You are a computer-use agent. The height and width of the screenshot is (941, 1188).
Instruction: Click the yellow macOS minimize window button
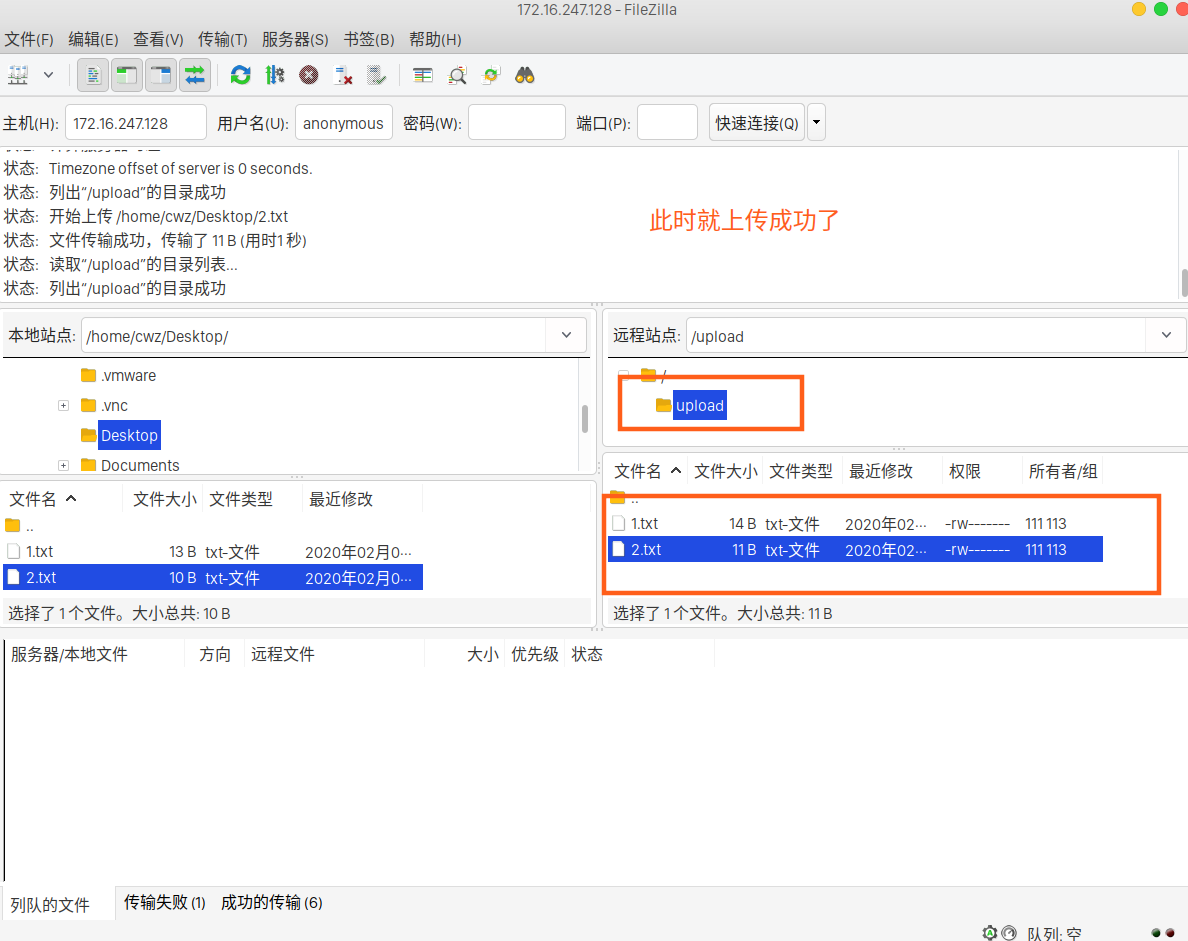pos(1139,9)
